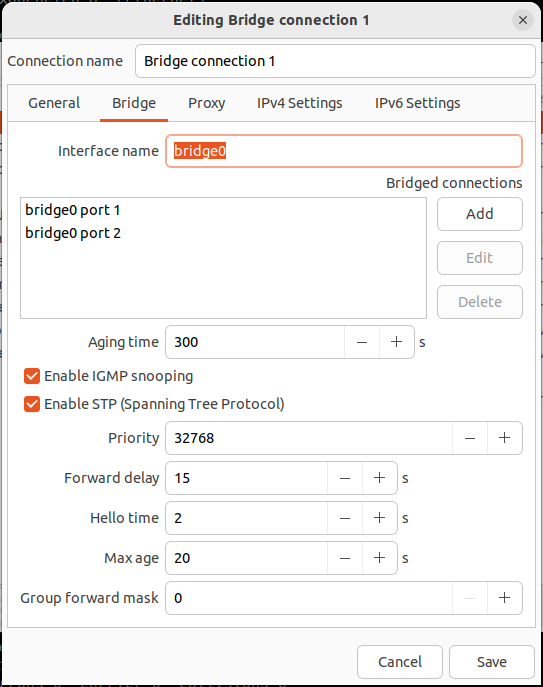Save the bridge connection settings
Screen dimensions: 543x687
pos(492,662)
